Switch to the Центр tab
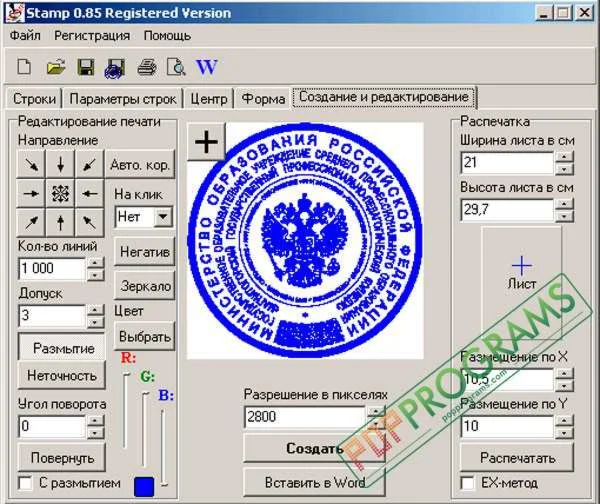600x504 pixels. tap(209, 99)
